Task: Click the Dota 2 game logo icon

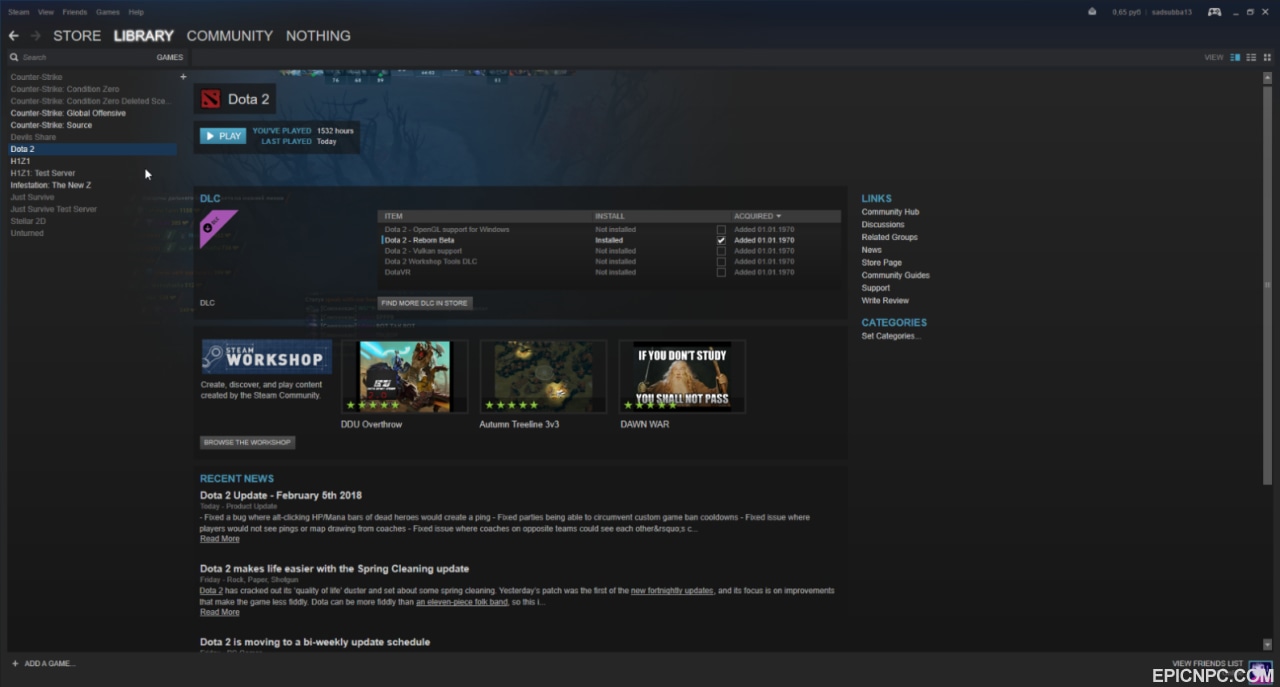Action: (210, 99)
